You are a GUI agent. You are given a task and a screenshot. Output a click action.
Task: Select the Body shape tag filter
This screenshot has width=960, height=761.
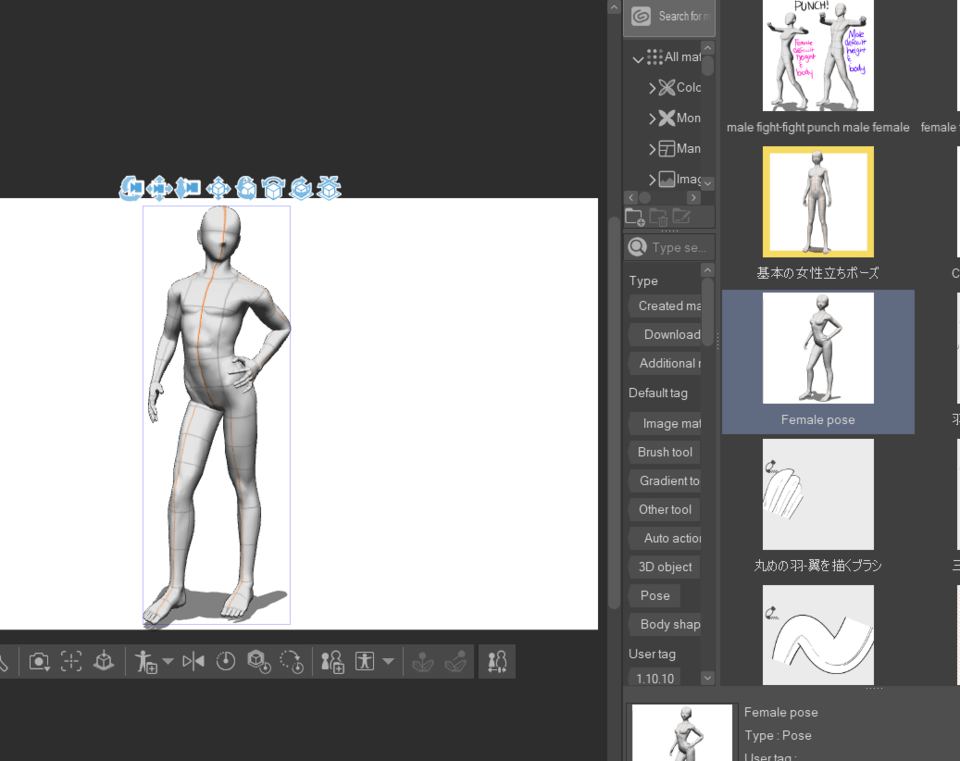click(x=665, y=624)
